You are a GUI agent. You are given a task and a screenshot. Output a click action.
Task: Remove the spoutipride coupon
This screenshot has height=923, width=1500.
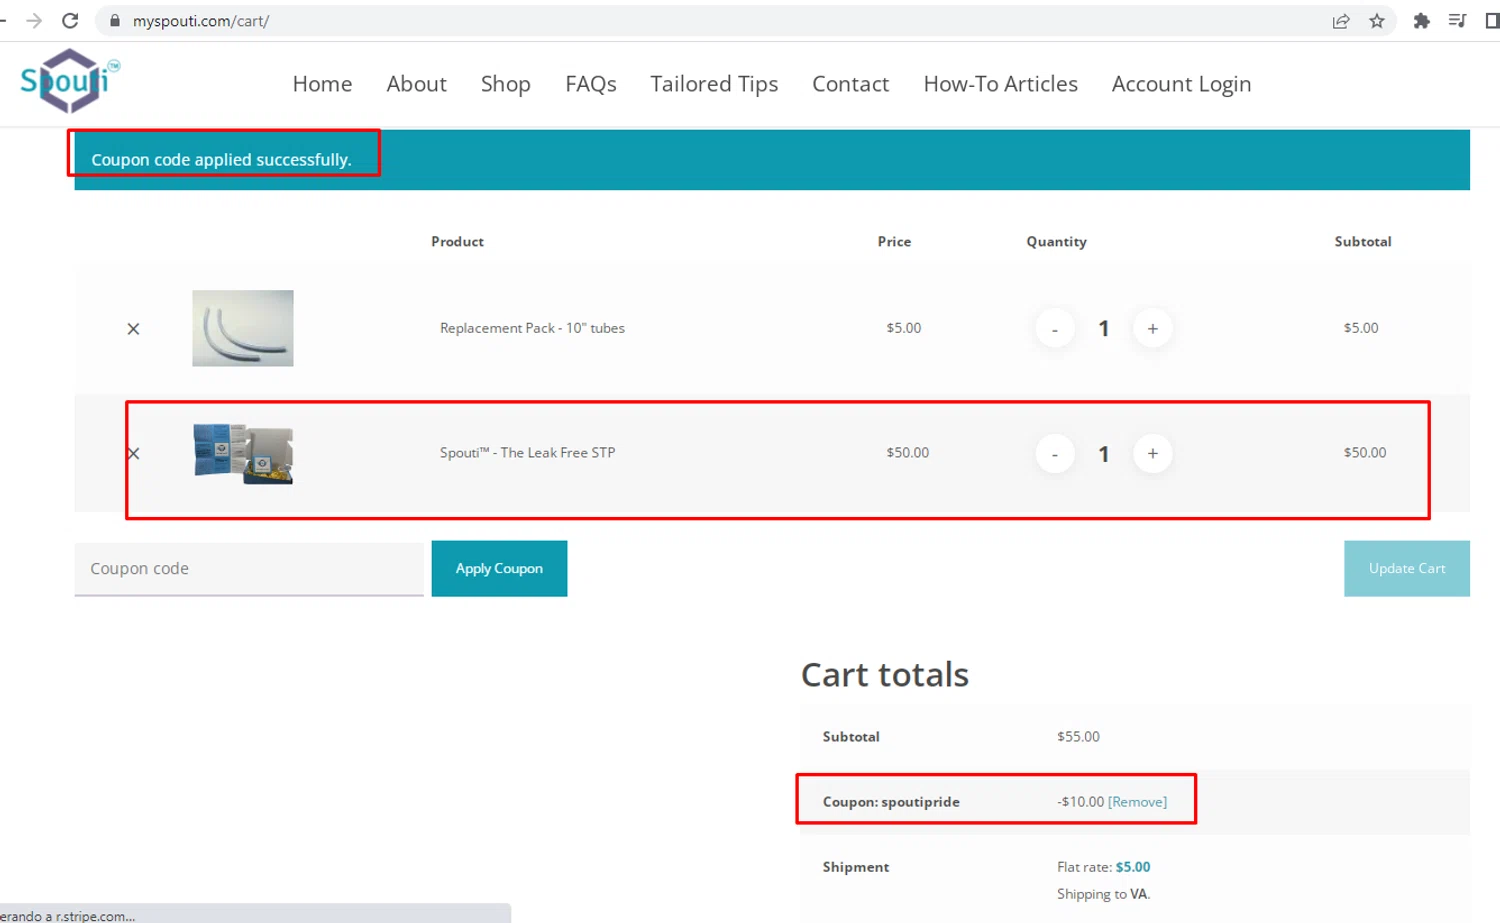tap(1137, 802)
